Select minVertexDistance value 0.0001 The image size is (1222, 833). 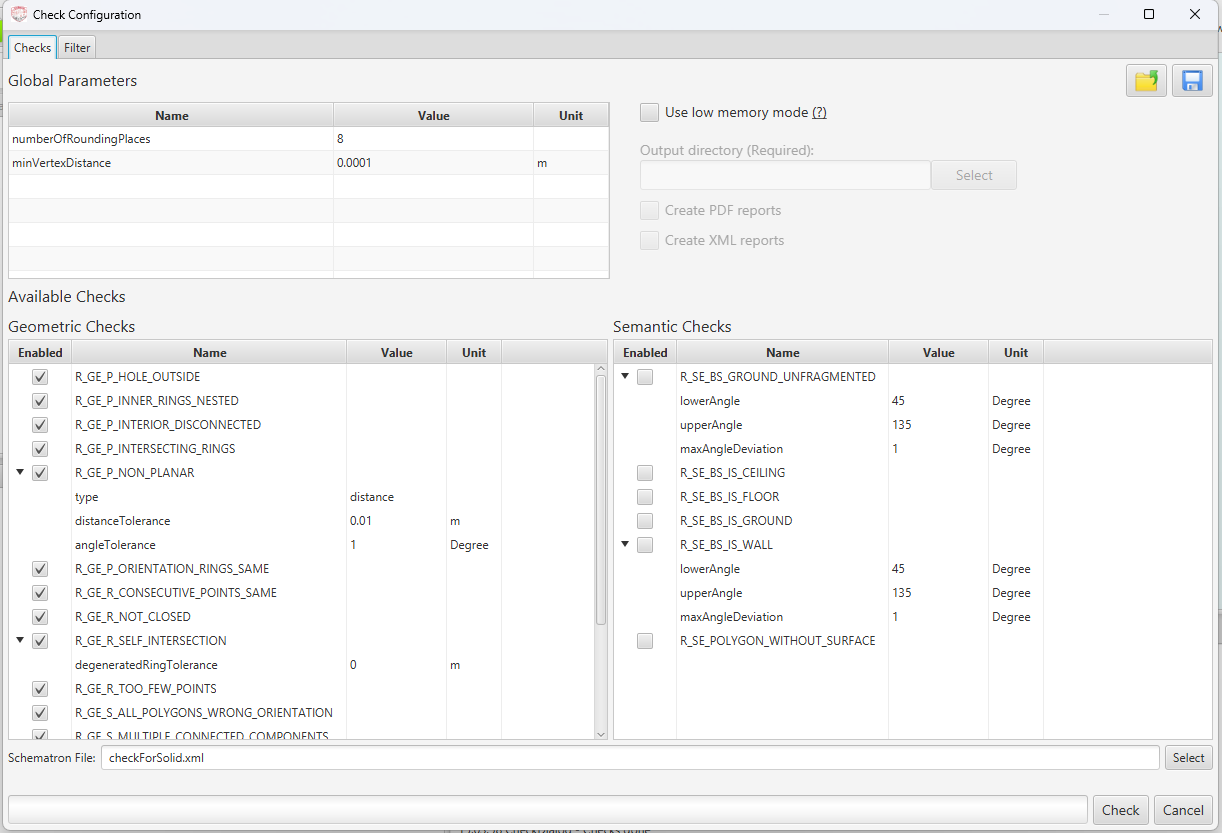click(354, 163)
